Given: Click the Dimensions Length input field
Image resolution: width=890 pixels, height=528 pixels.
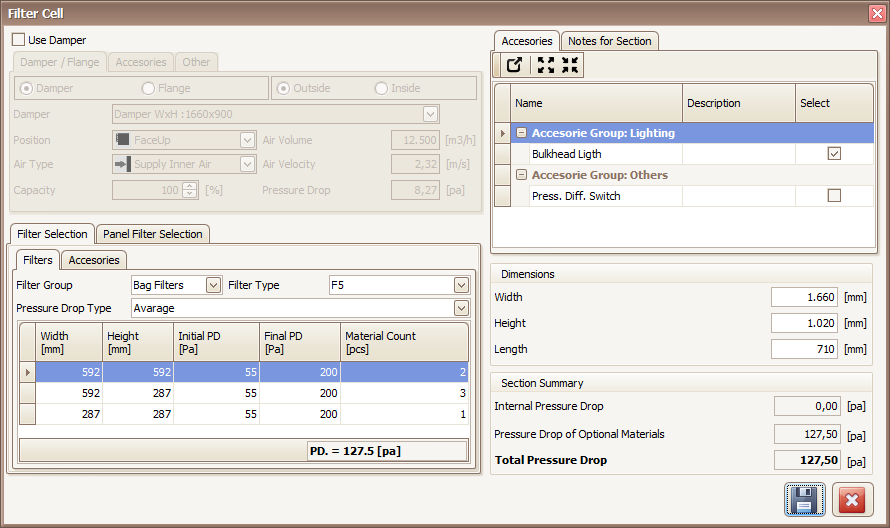Looking at the screenshot, I should click(x=804, y=349).
